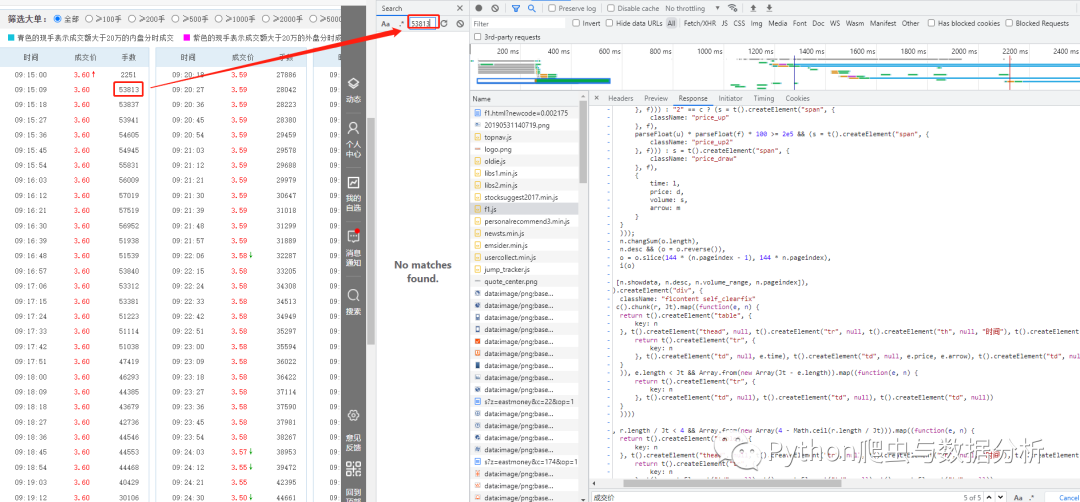Check Blocked Requests checkbox
The height and width of the screenshot is (502, 1080).
point(1009,23)
